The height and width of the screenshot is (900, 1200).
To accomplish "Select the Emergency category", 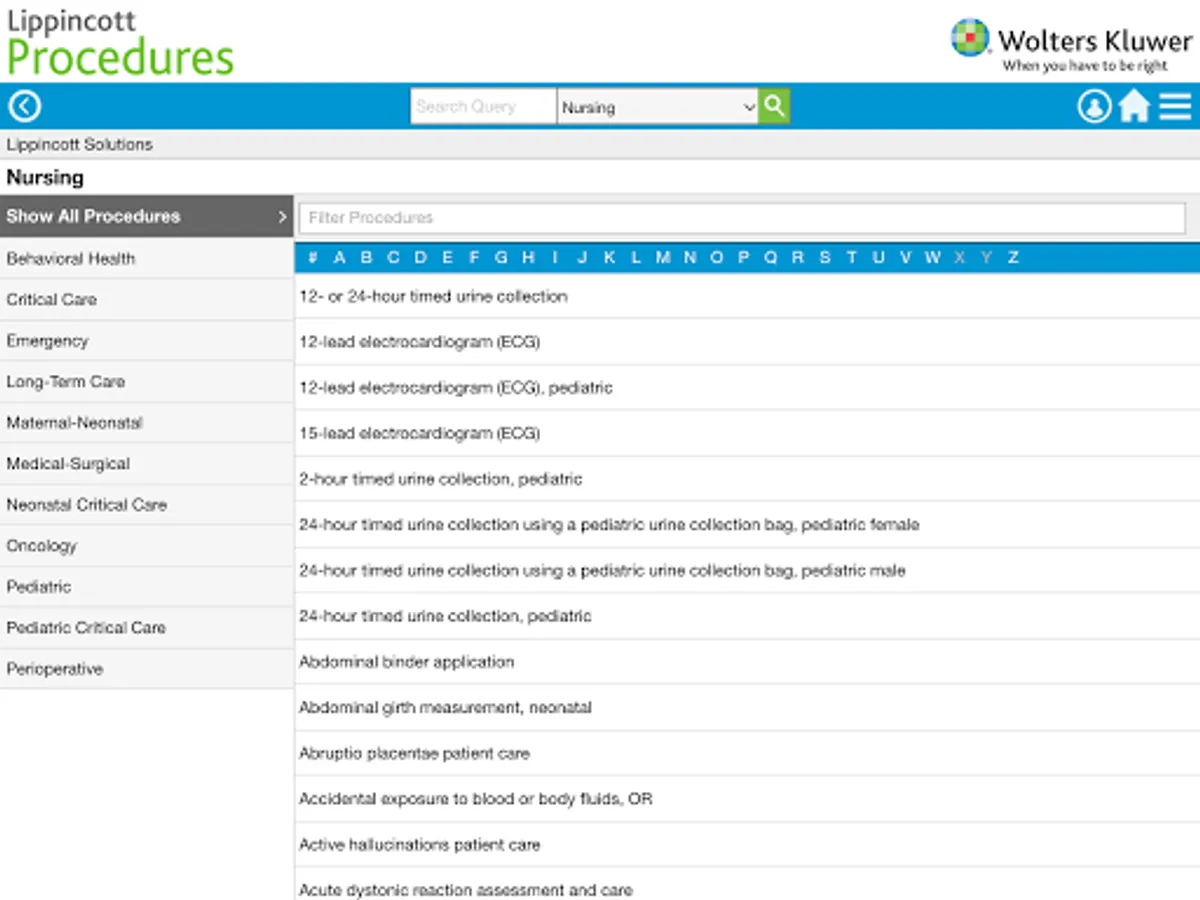I will pyautogui.click(x=147, y=340).
